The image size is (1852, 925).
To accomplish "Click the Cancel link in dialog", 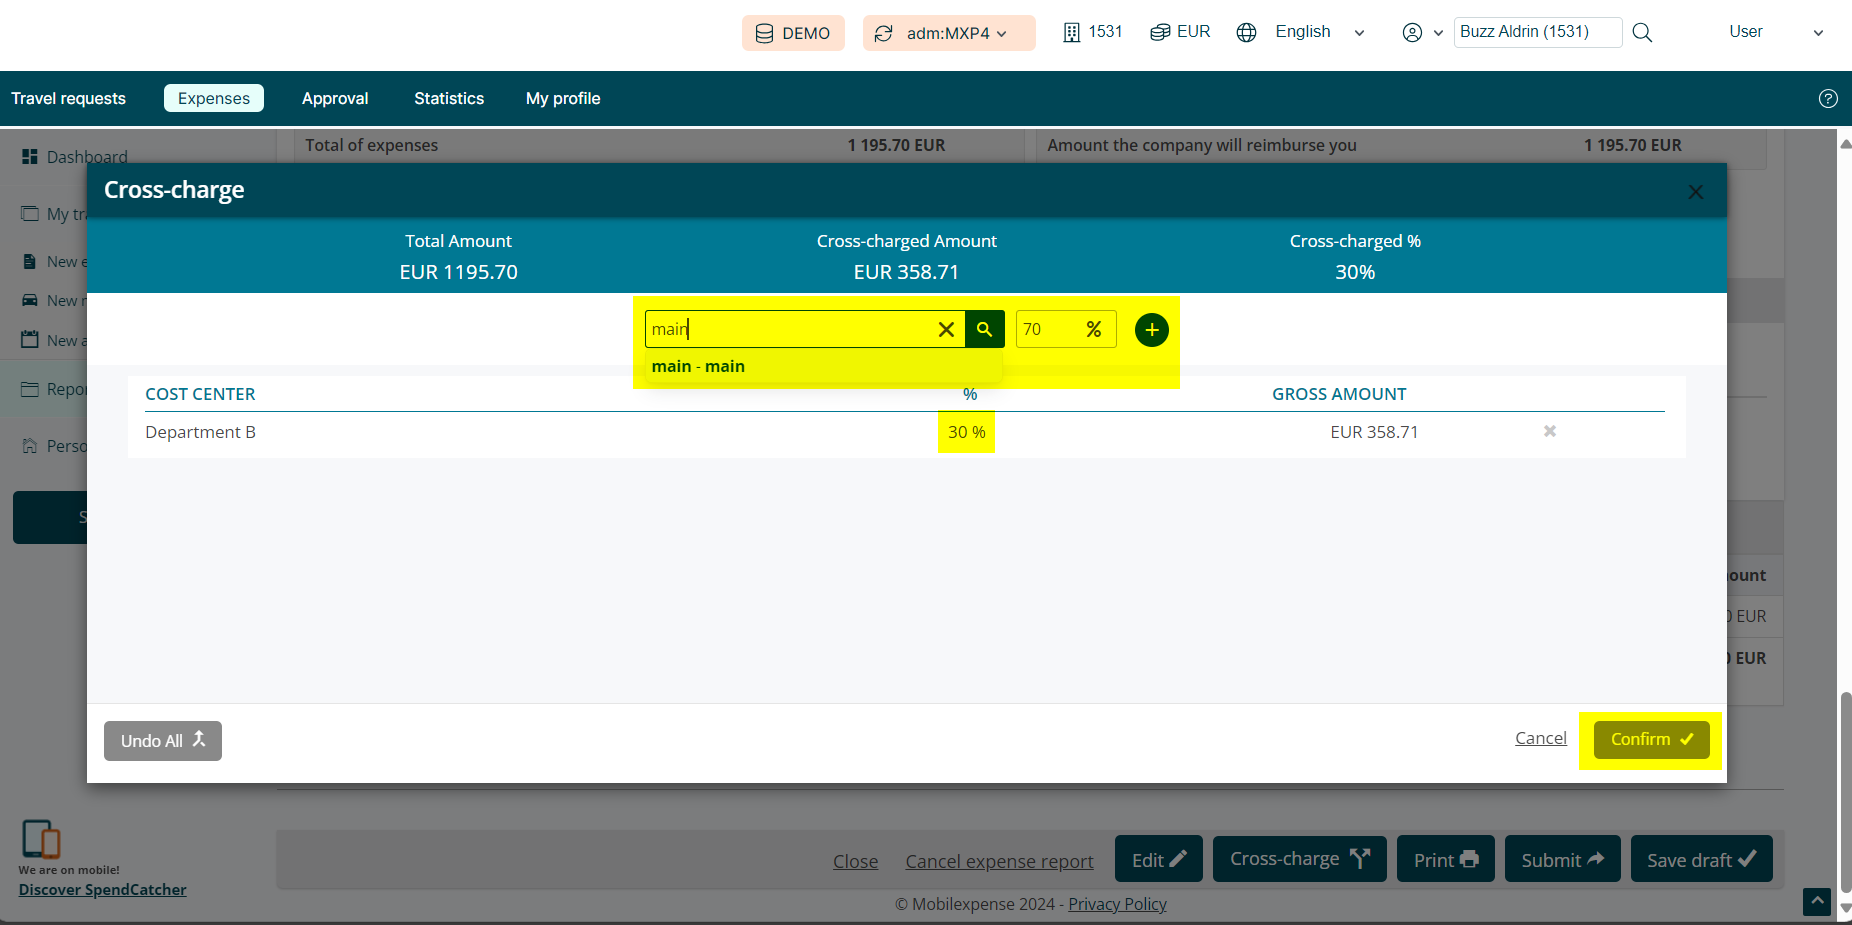I will point(1540,738).
